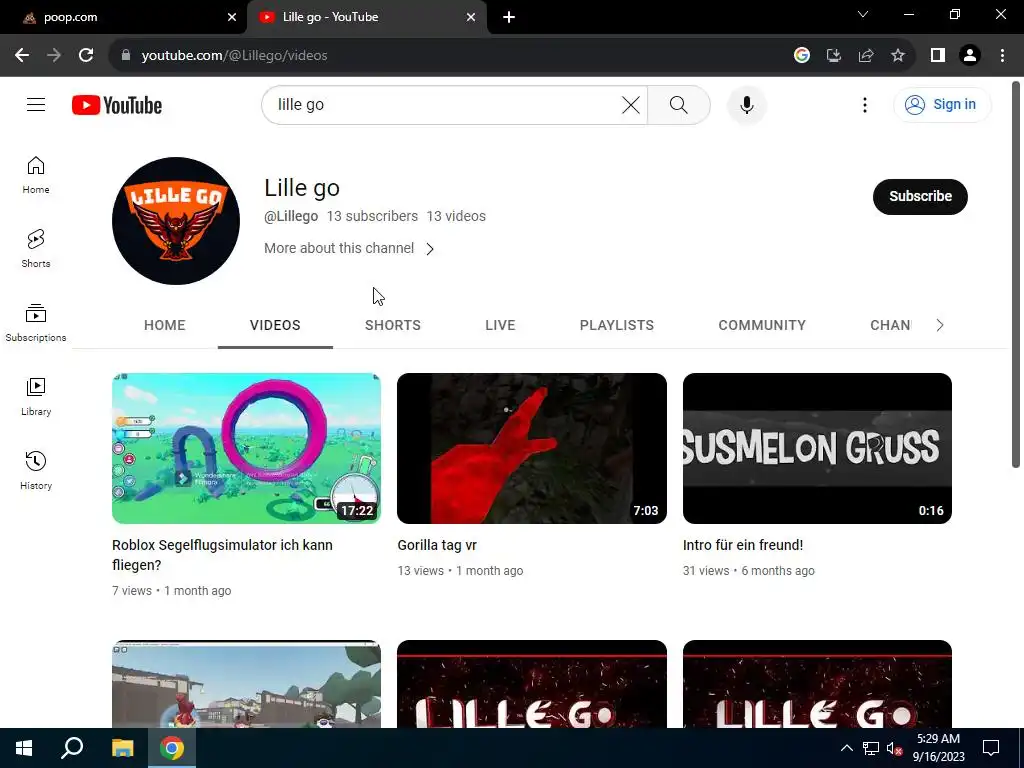
Task: Open Chrome profile avatar icon
Action: coord(970,56)
